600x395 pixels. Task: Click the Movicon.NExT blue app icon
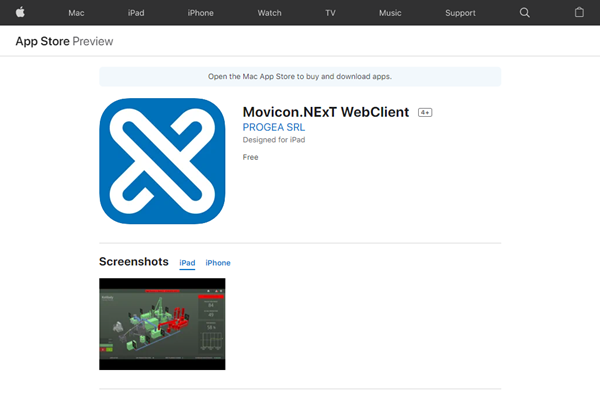[x=162, y=161]
